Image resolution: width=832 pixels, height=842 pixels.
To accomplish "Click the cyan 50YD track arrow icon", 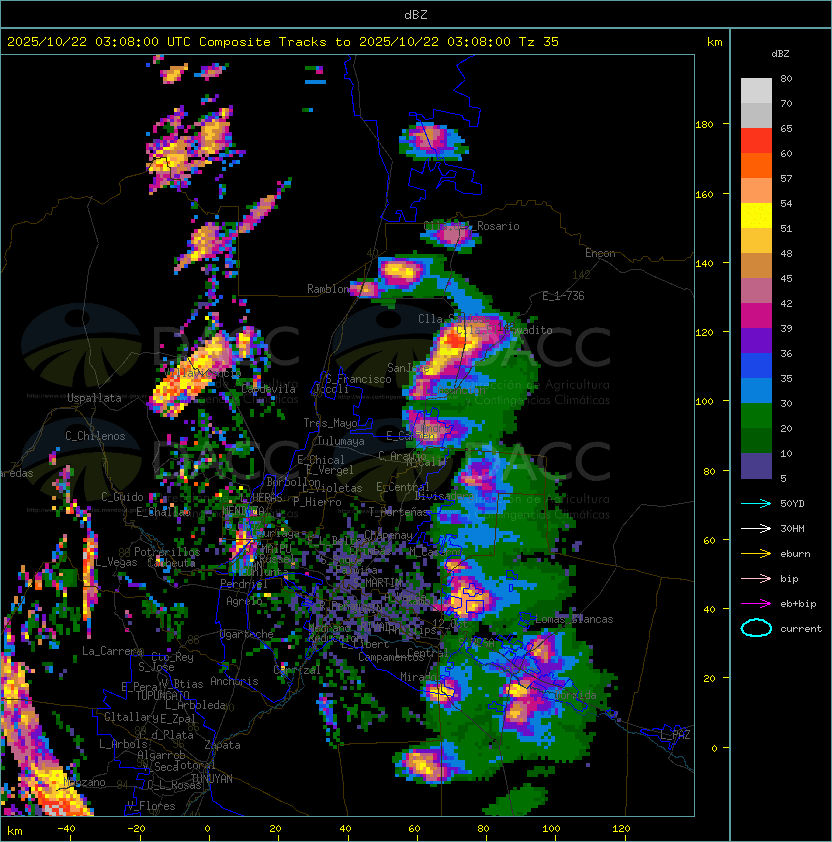I will tap(756, 503).
